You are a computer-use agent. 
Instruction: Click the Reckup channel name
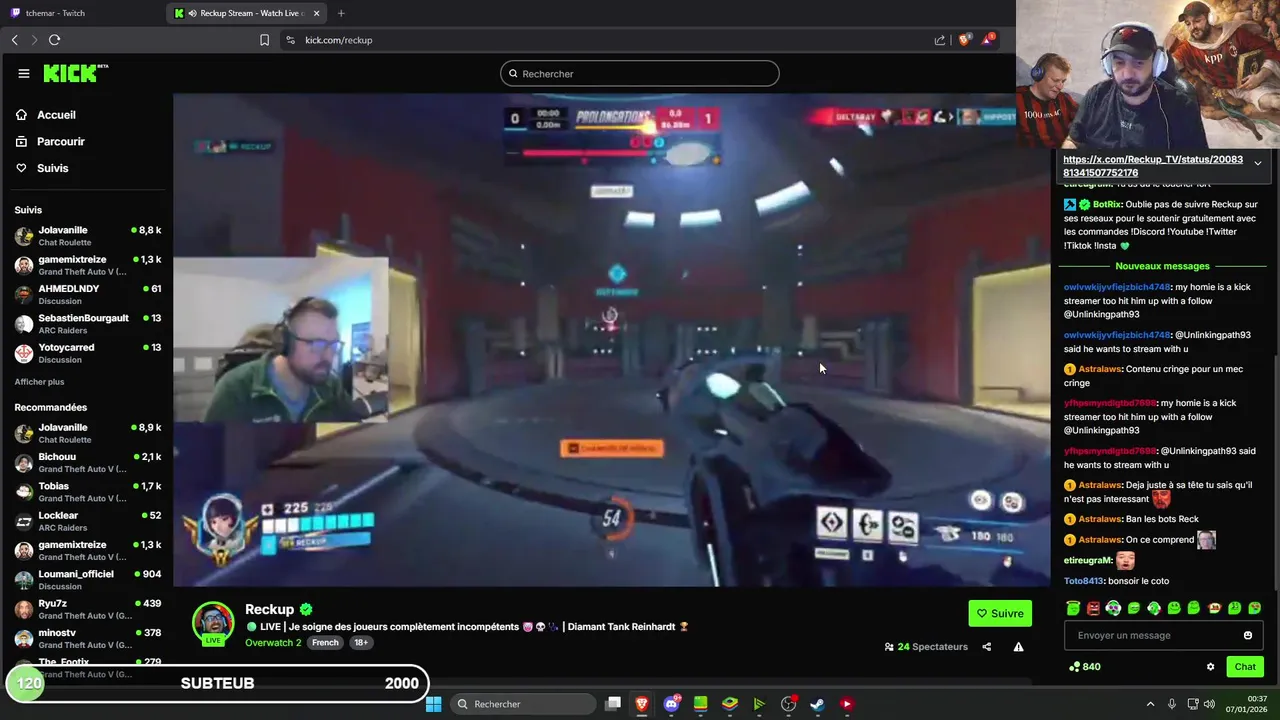[x=269, y=609]
